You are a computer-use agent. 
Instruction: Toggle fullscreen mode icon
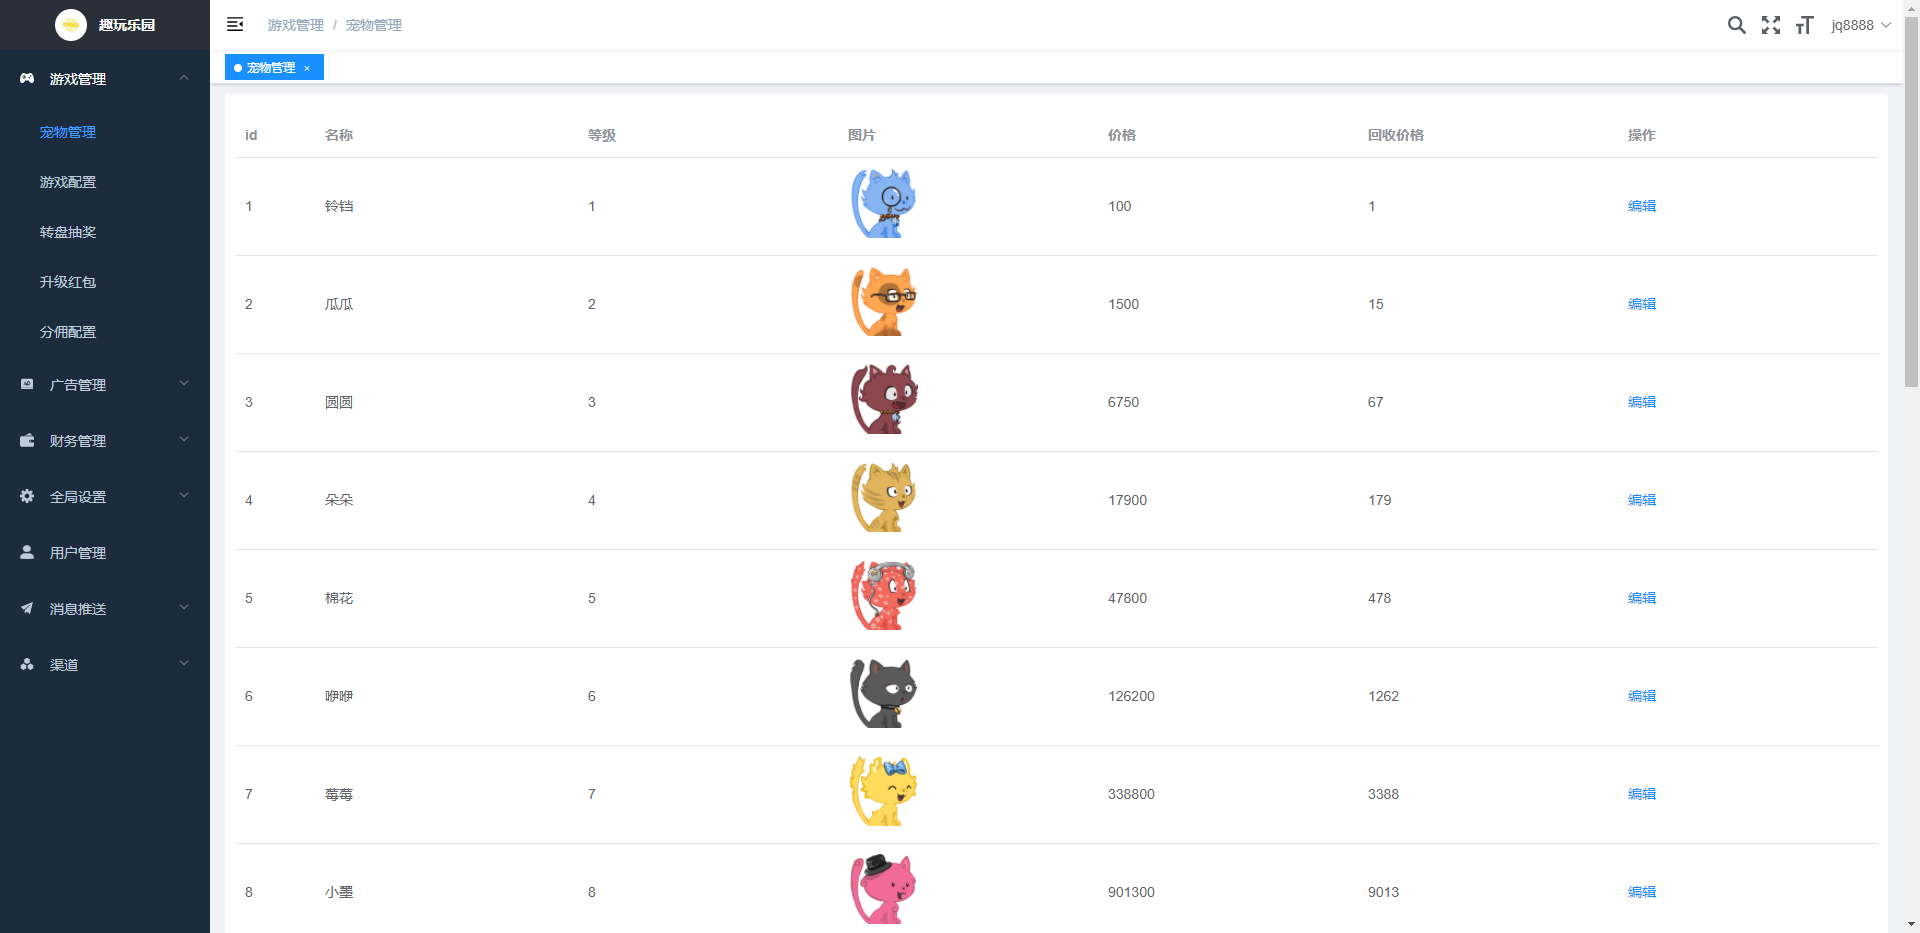click(1771, 25)
